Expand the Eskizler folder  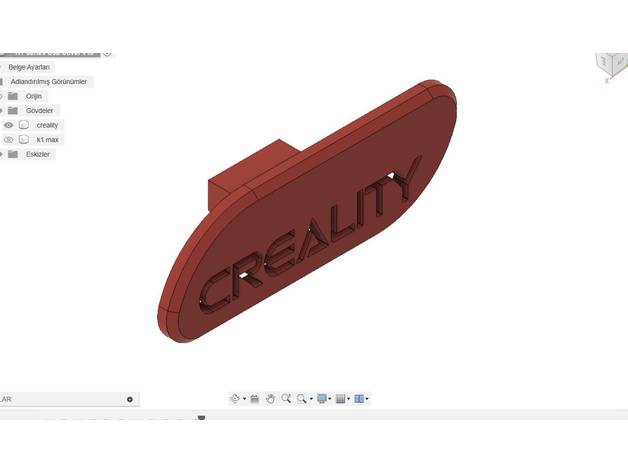point(2,154)
